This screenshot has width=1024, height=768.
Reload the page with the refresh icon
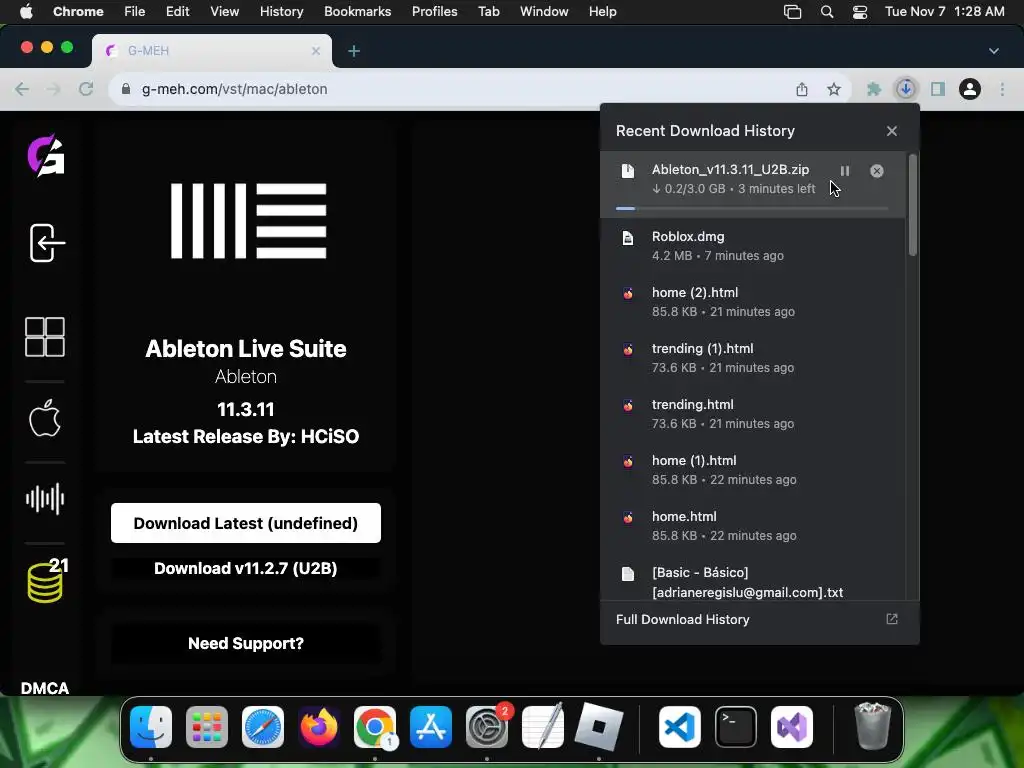(86, 89)
